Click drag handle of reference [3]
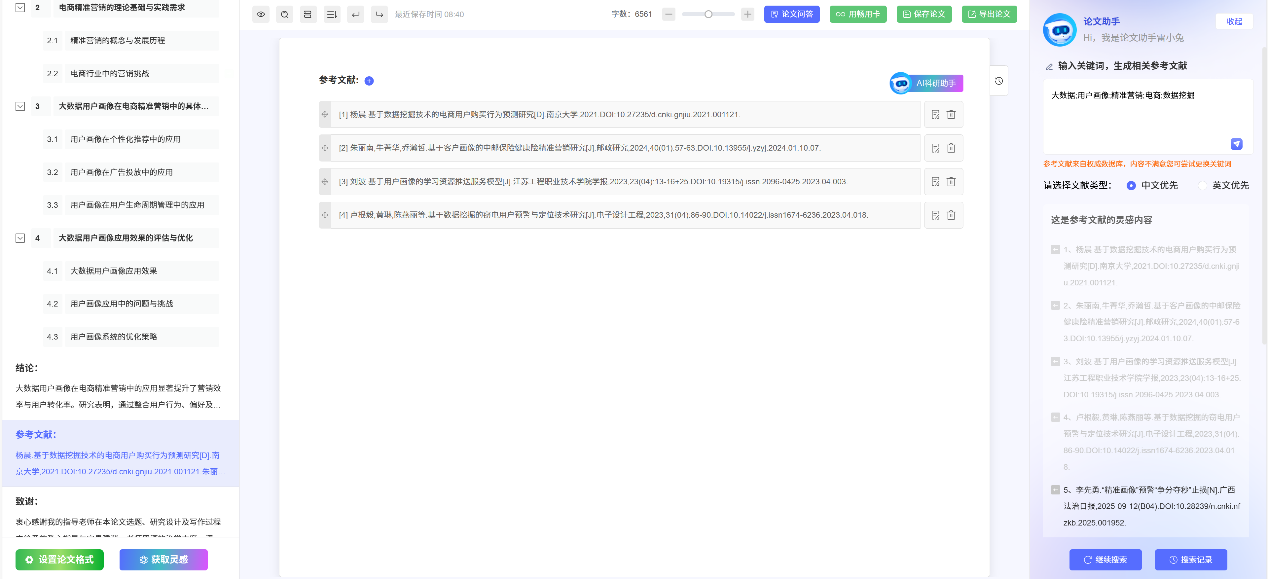Viewport: 1268px width, 579px height. pyautogui.click(x=324, y=181)
